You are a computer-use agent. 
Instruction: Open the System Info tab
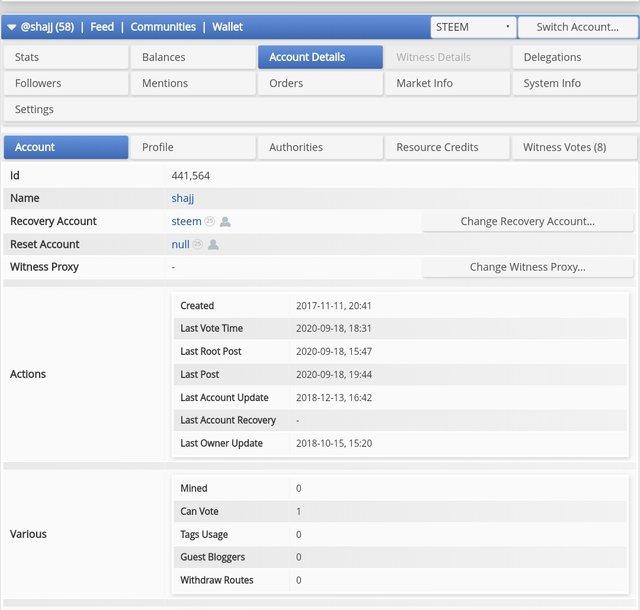[575, 83]
